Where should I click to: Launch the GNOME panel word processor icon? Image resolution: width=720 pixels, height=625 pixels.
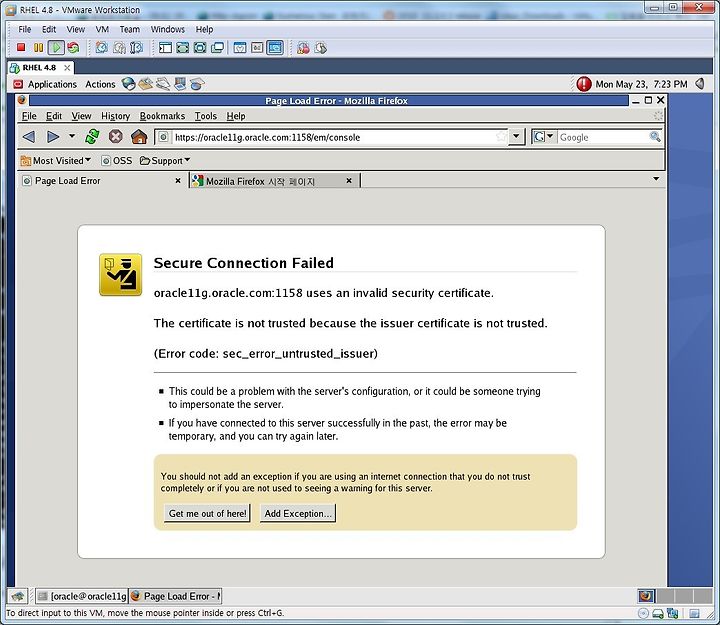coord(163,84)
